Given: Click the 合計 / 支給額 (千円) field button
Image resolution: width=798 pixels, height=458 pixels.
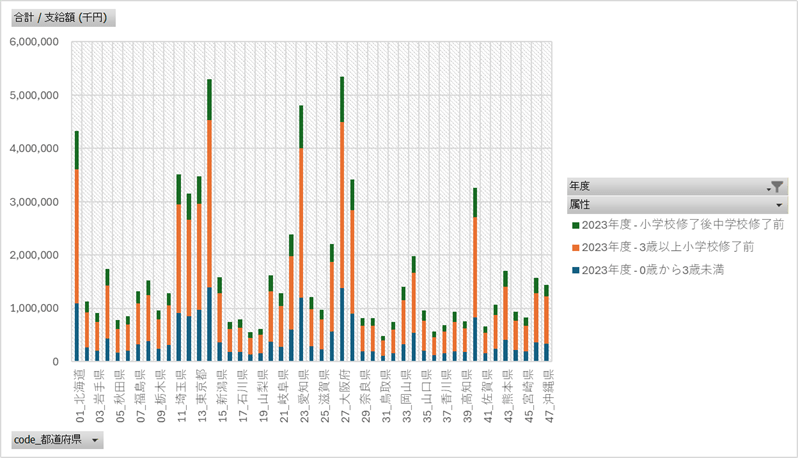Looking at the screenshot, I should tap(62, 18).
